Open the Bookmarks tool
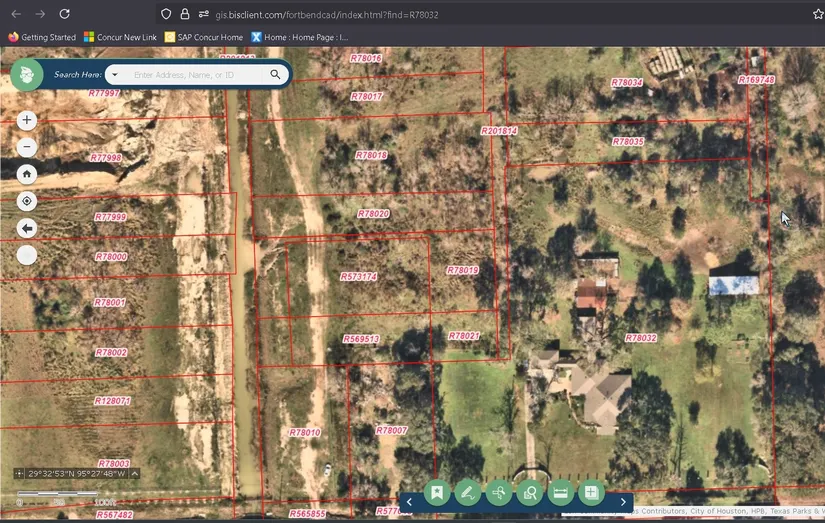 pyautogui.click(x=436, y=492)
